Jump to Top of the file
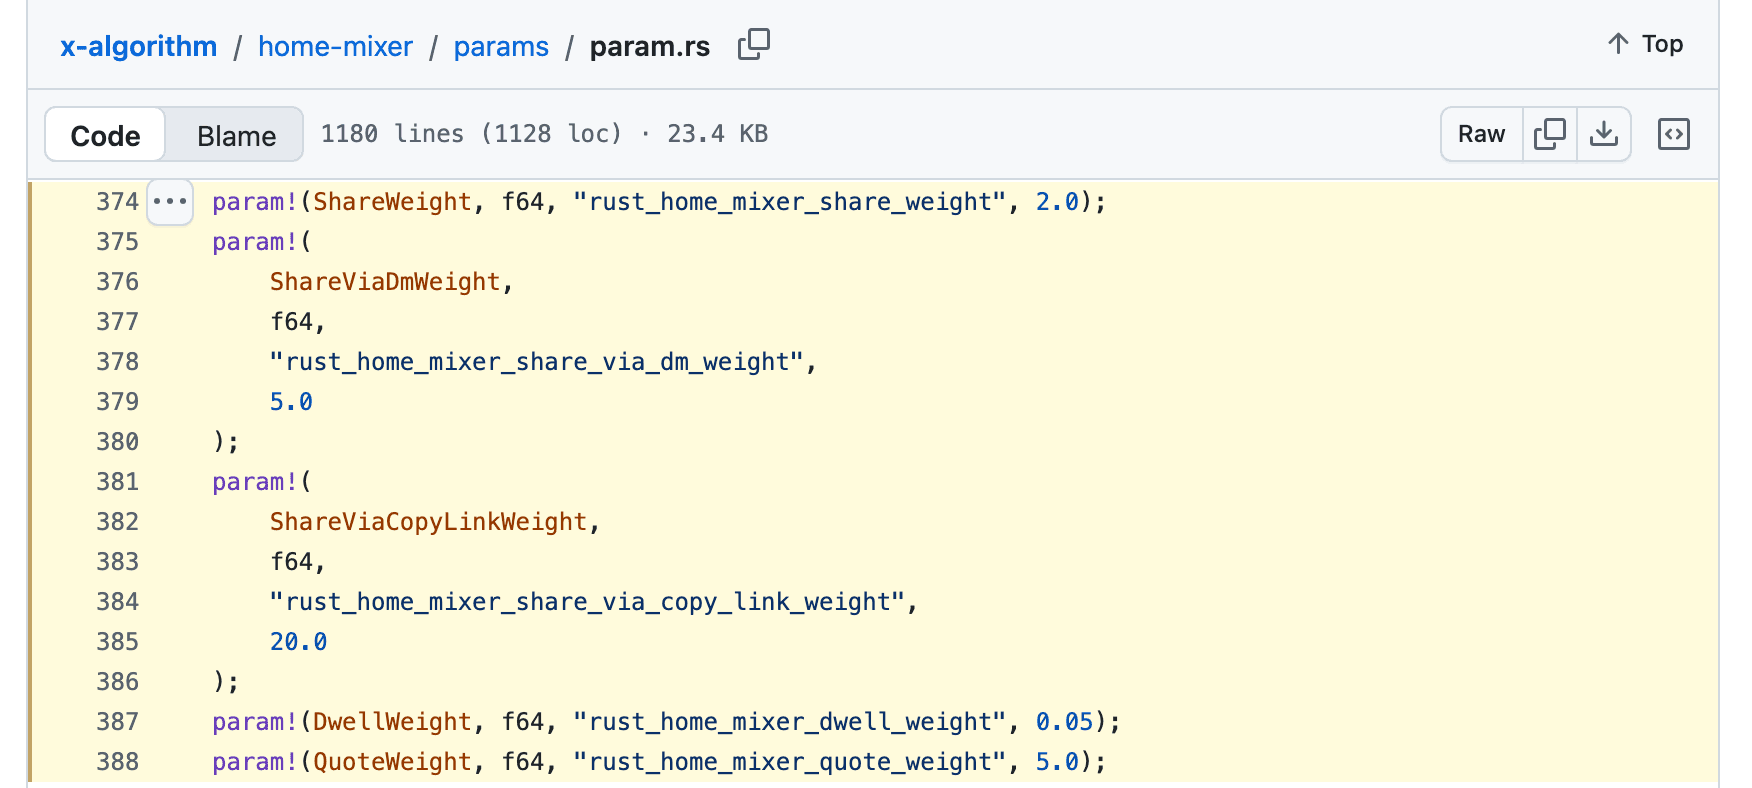1752x788 pixels. (x=1646, y=44)
